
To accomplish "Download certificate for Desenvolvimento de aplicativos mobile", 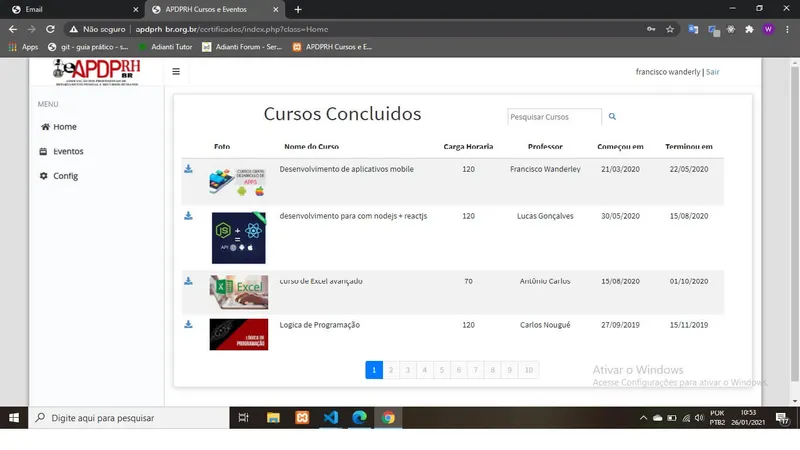I will click(x=188, y=169).
